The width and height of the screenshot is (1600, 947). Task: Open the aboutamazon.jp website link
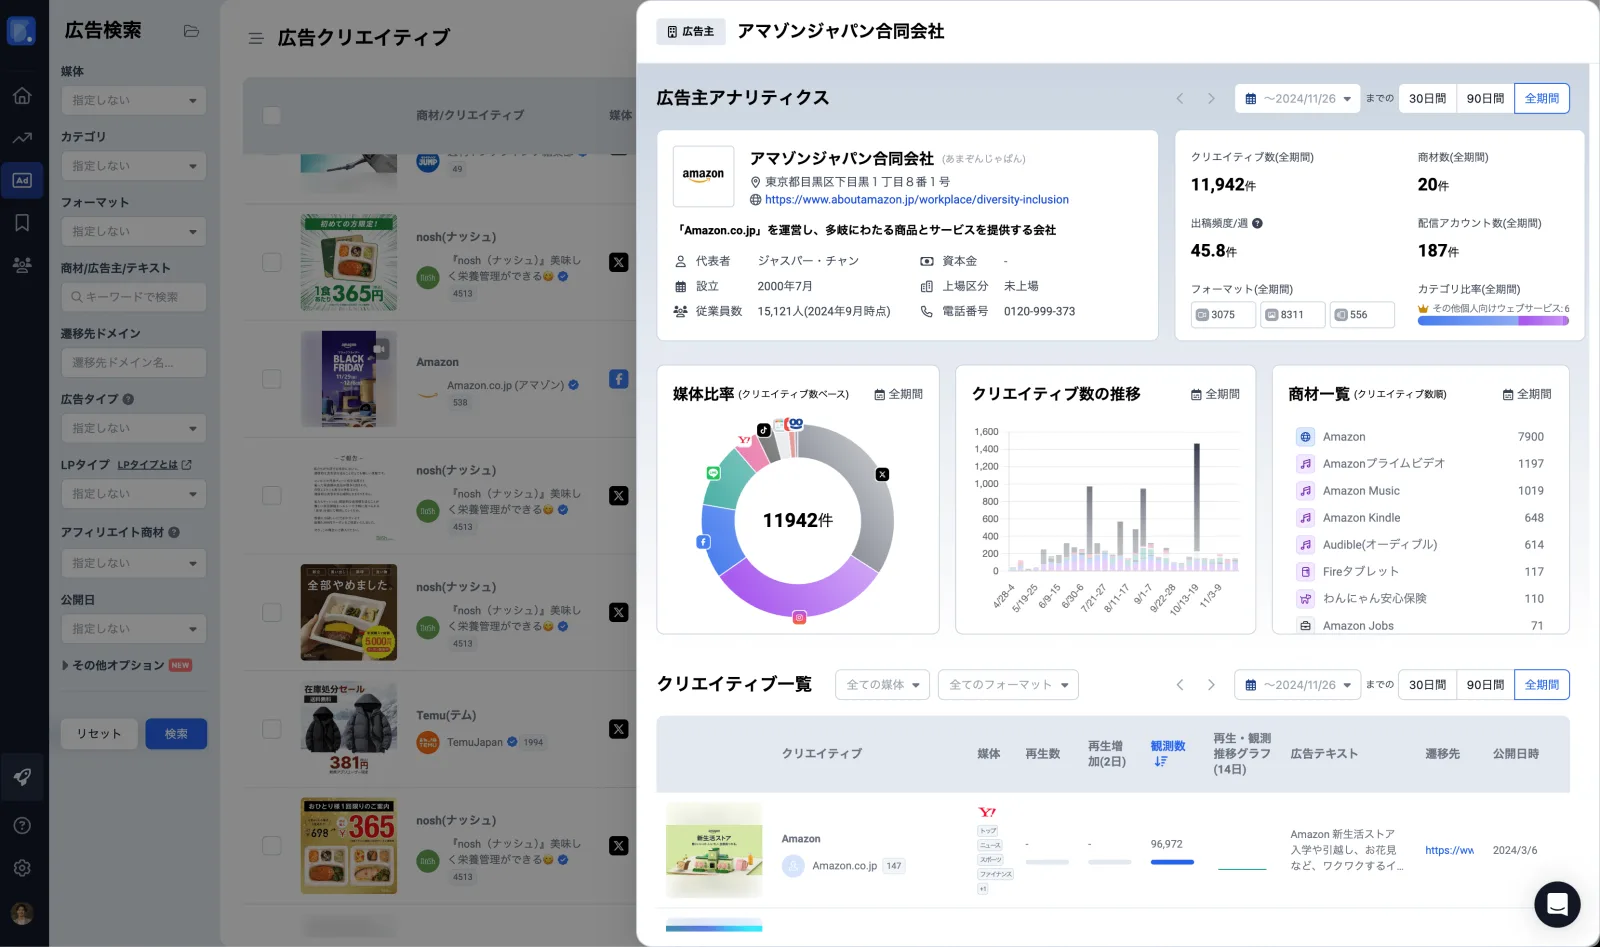(916, 200)
